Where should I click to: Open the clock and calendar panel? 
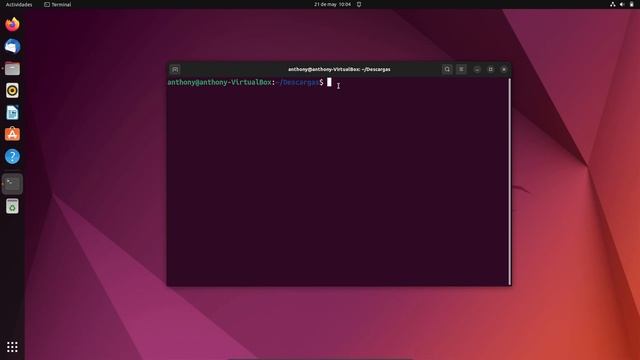coord(332,4)
